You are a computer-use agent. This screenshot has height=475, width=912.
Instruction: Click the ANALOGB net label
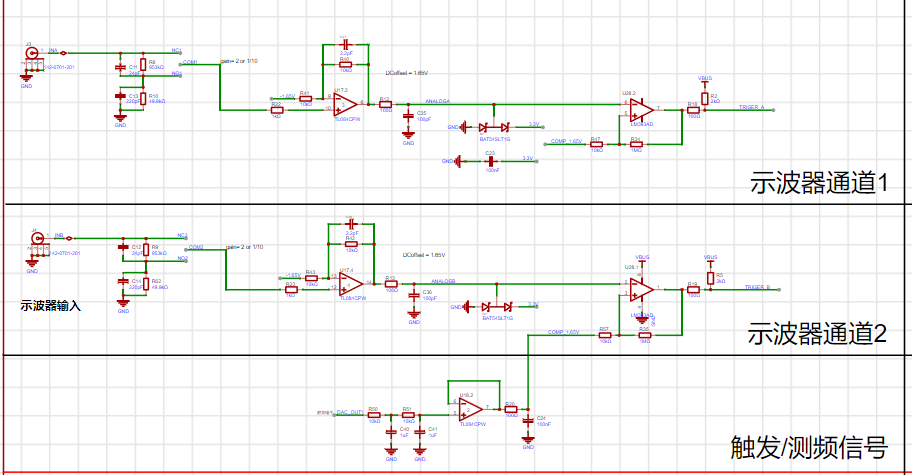click(x=443, y=281)
